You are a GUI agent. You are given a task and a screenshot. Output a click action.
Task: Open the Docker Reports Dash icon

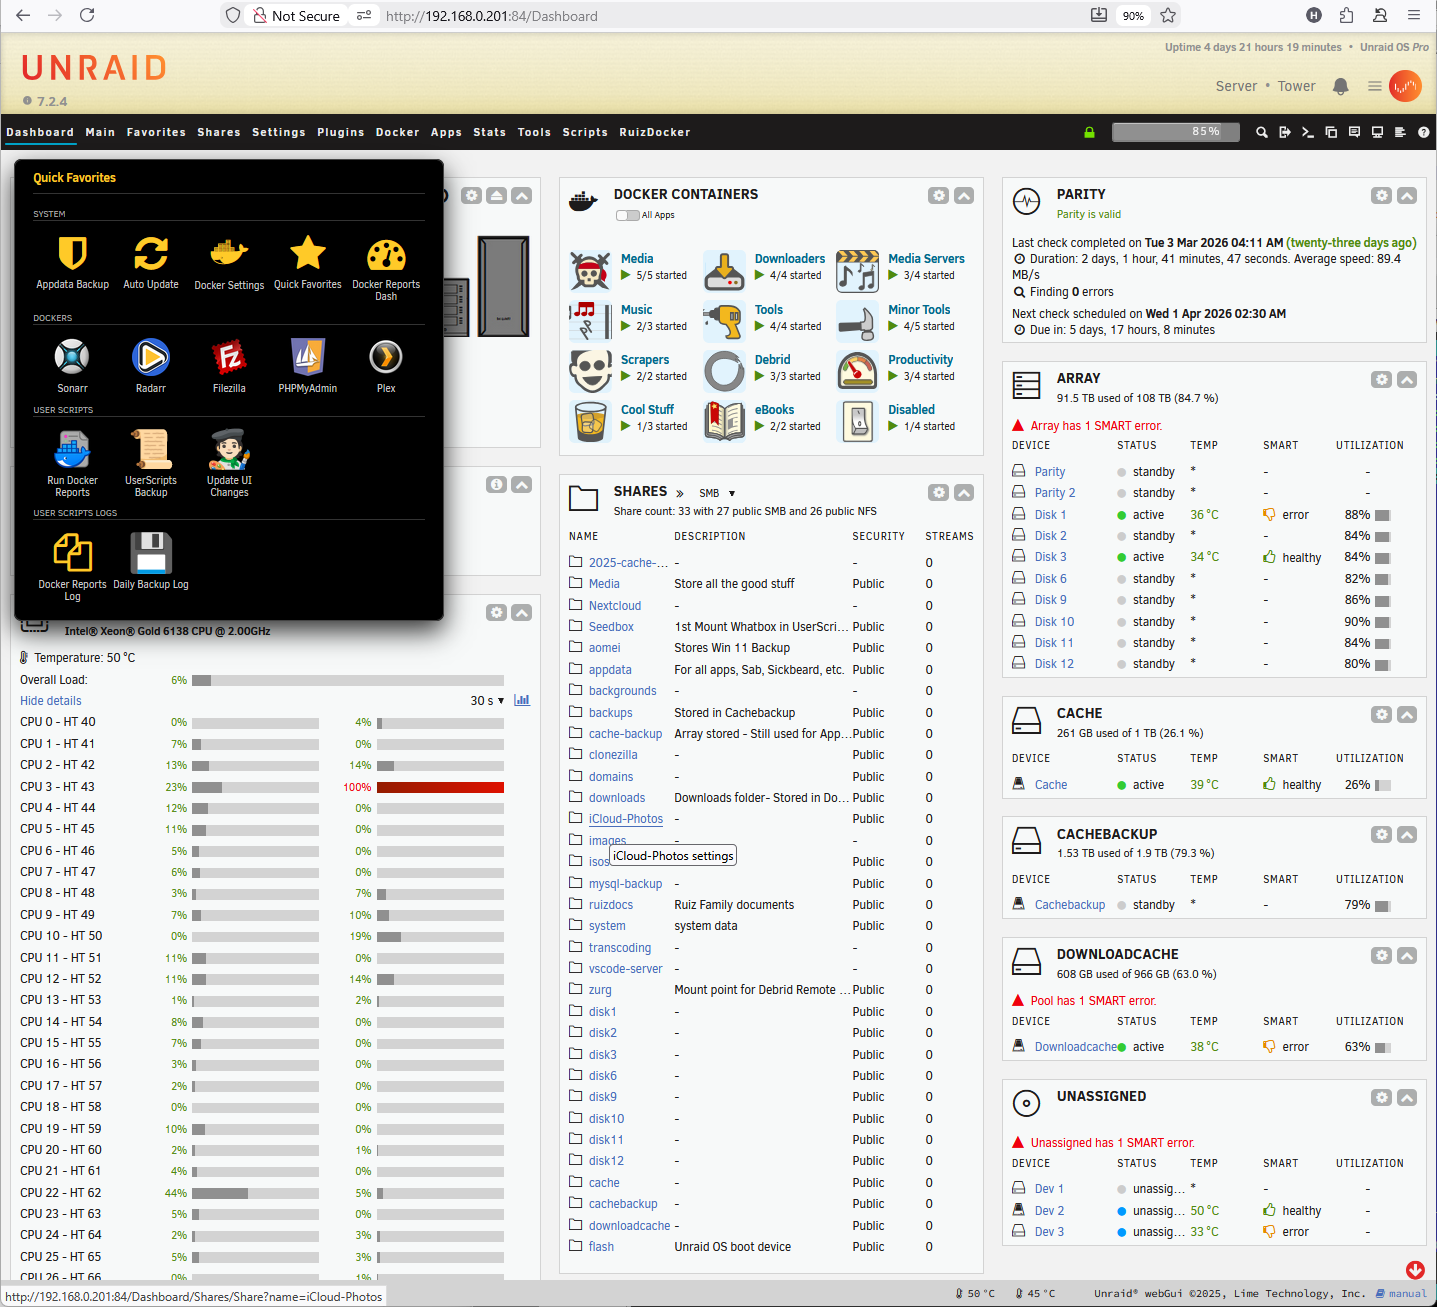[386, 255]
